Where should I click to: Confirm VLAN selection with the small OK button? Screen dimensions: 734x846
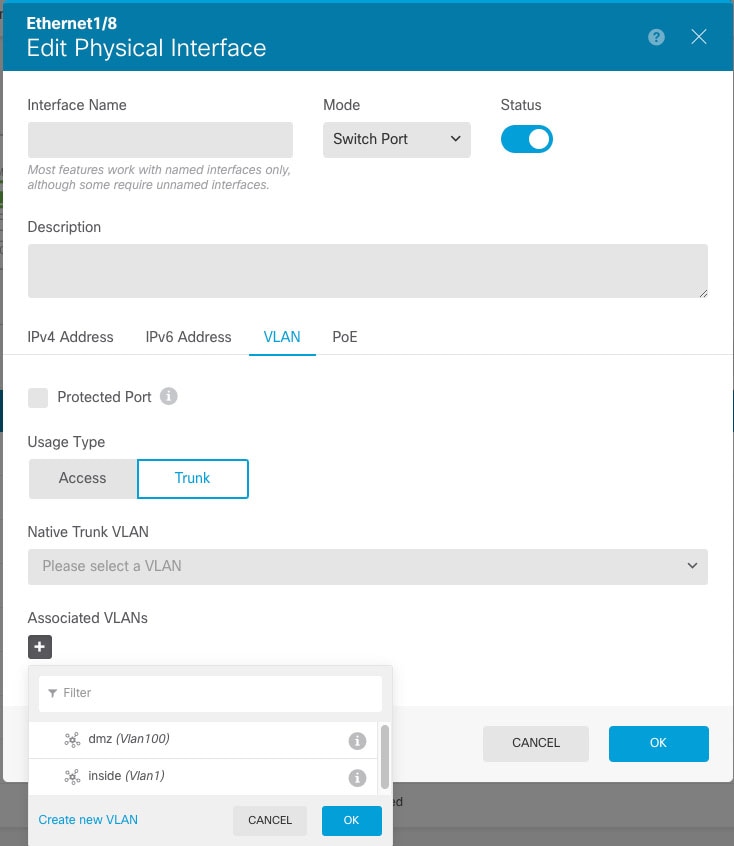(351, 820)
